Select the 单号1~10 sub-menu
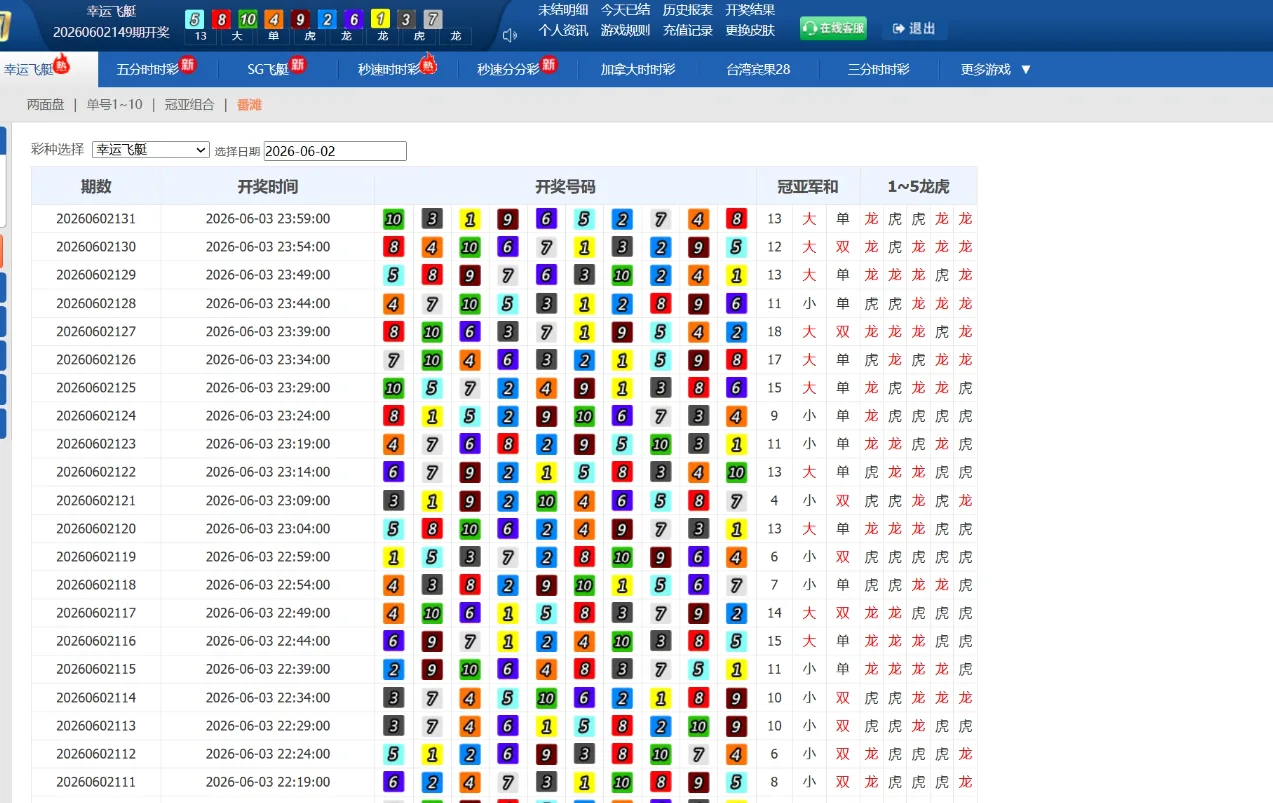The height and width of the screenshot is (803, 1273). coord(115,104)
